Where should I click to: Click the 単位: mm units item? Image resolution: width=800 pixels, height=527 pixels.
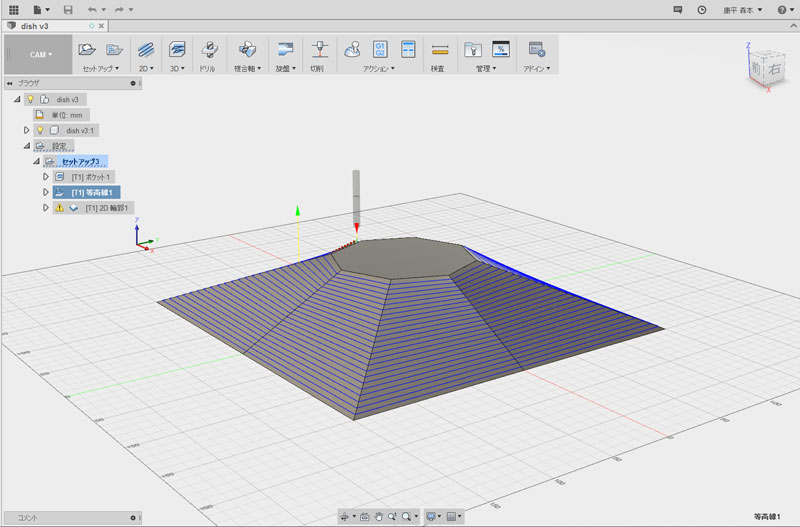click(x=66, y=115)
